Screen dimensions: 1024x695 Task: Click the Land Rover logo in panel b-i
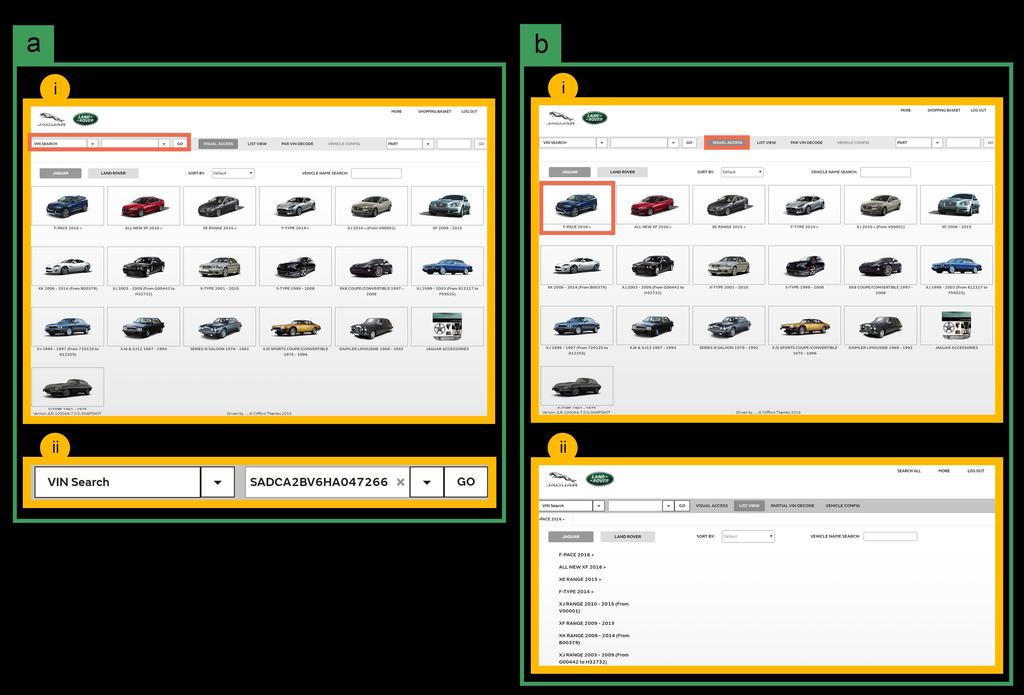click(x=595, y=118)
